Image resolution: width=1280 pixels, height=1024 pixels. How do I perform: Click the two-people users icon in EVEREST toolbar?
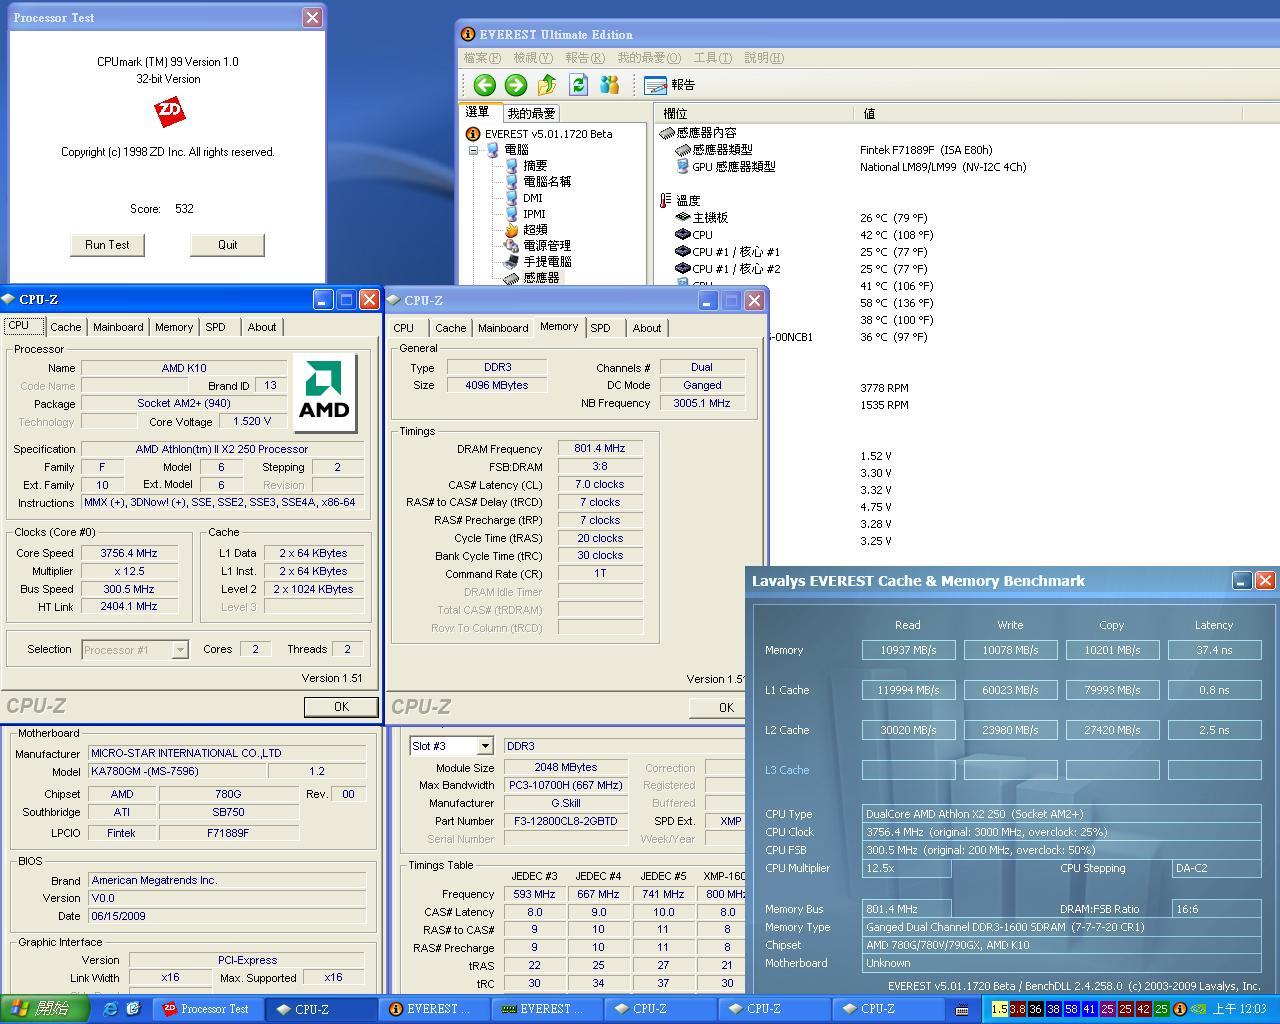point(609,85)
